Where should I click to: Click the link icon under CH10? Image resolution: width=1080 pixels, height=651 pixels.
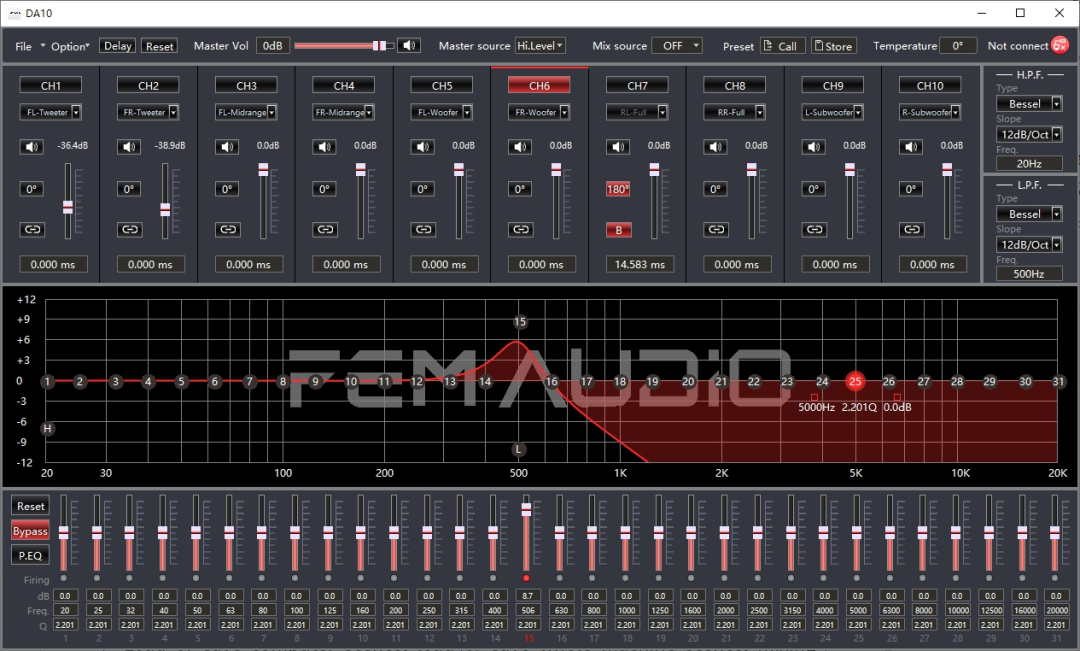click(912, 229)
